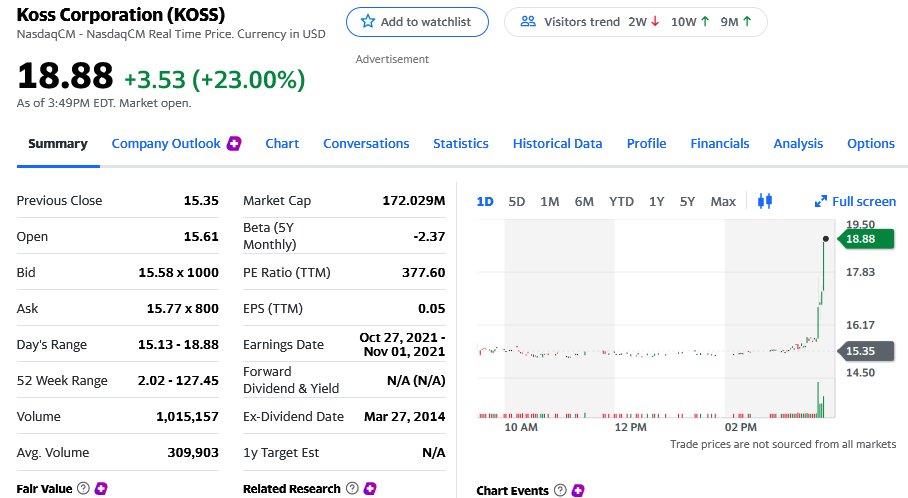
Task: Click the visitors trend people icon
Action: 528,21
